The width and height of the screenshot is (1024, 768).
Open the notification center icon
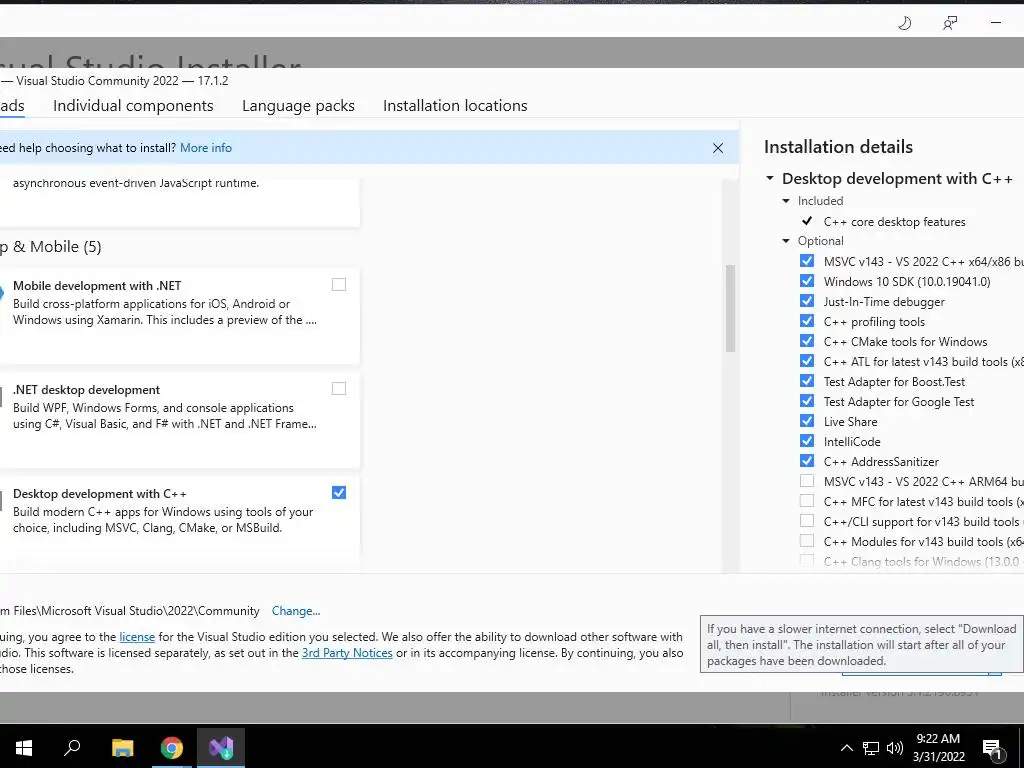tap(992, 749)
